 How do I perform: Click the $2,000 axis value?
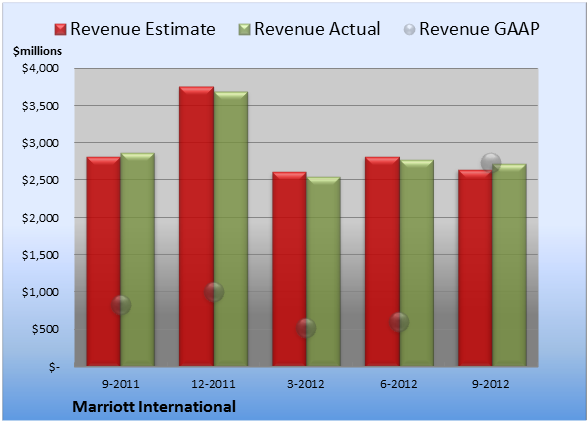point(40,218)
